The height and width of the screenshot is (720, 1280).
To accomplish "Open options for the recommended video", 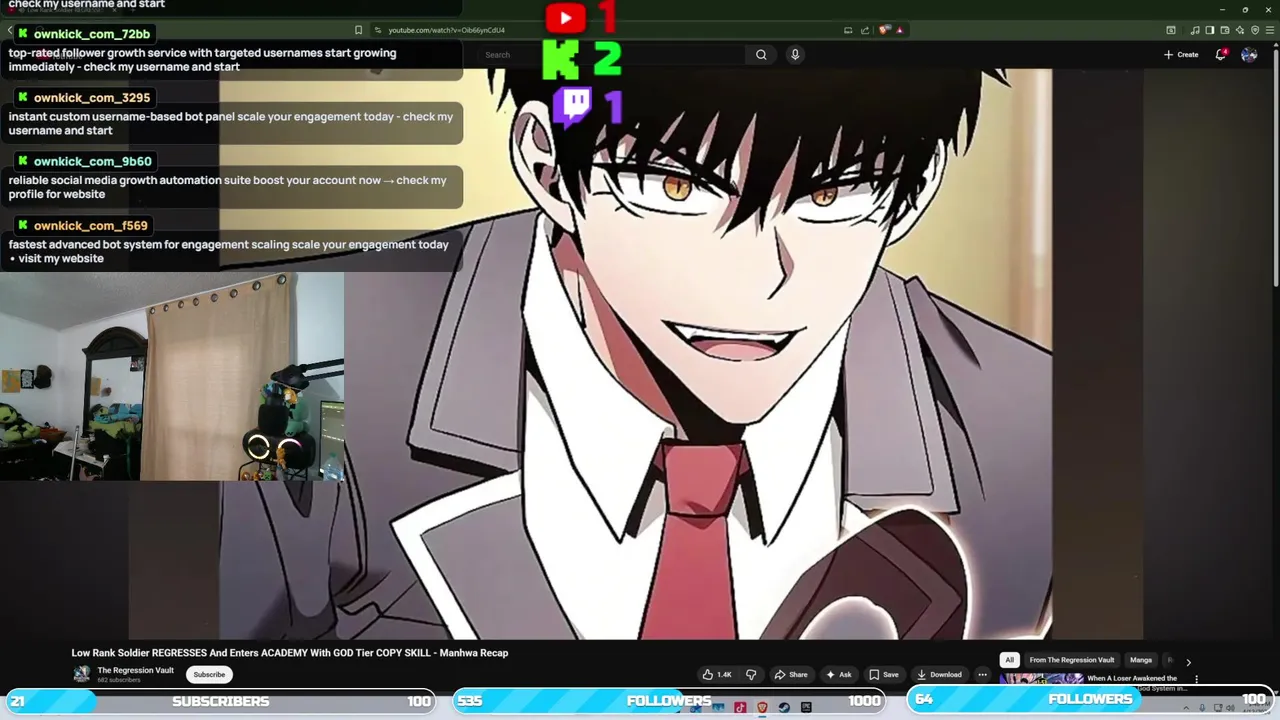I will click(x=1196, y=679).
